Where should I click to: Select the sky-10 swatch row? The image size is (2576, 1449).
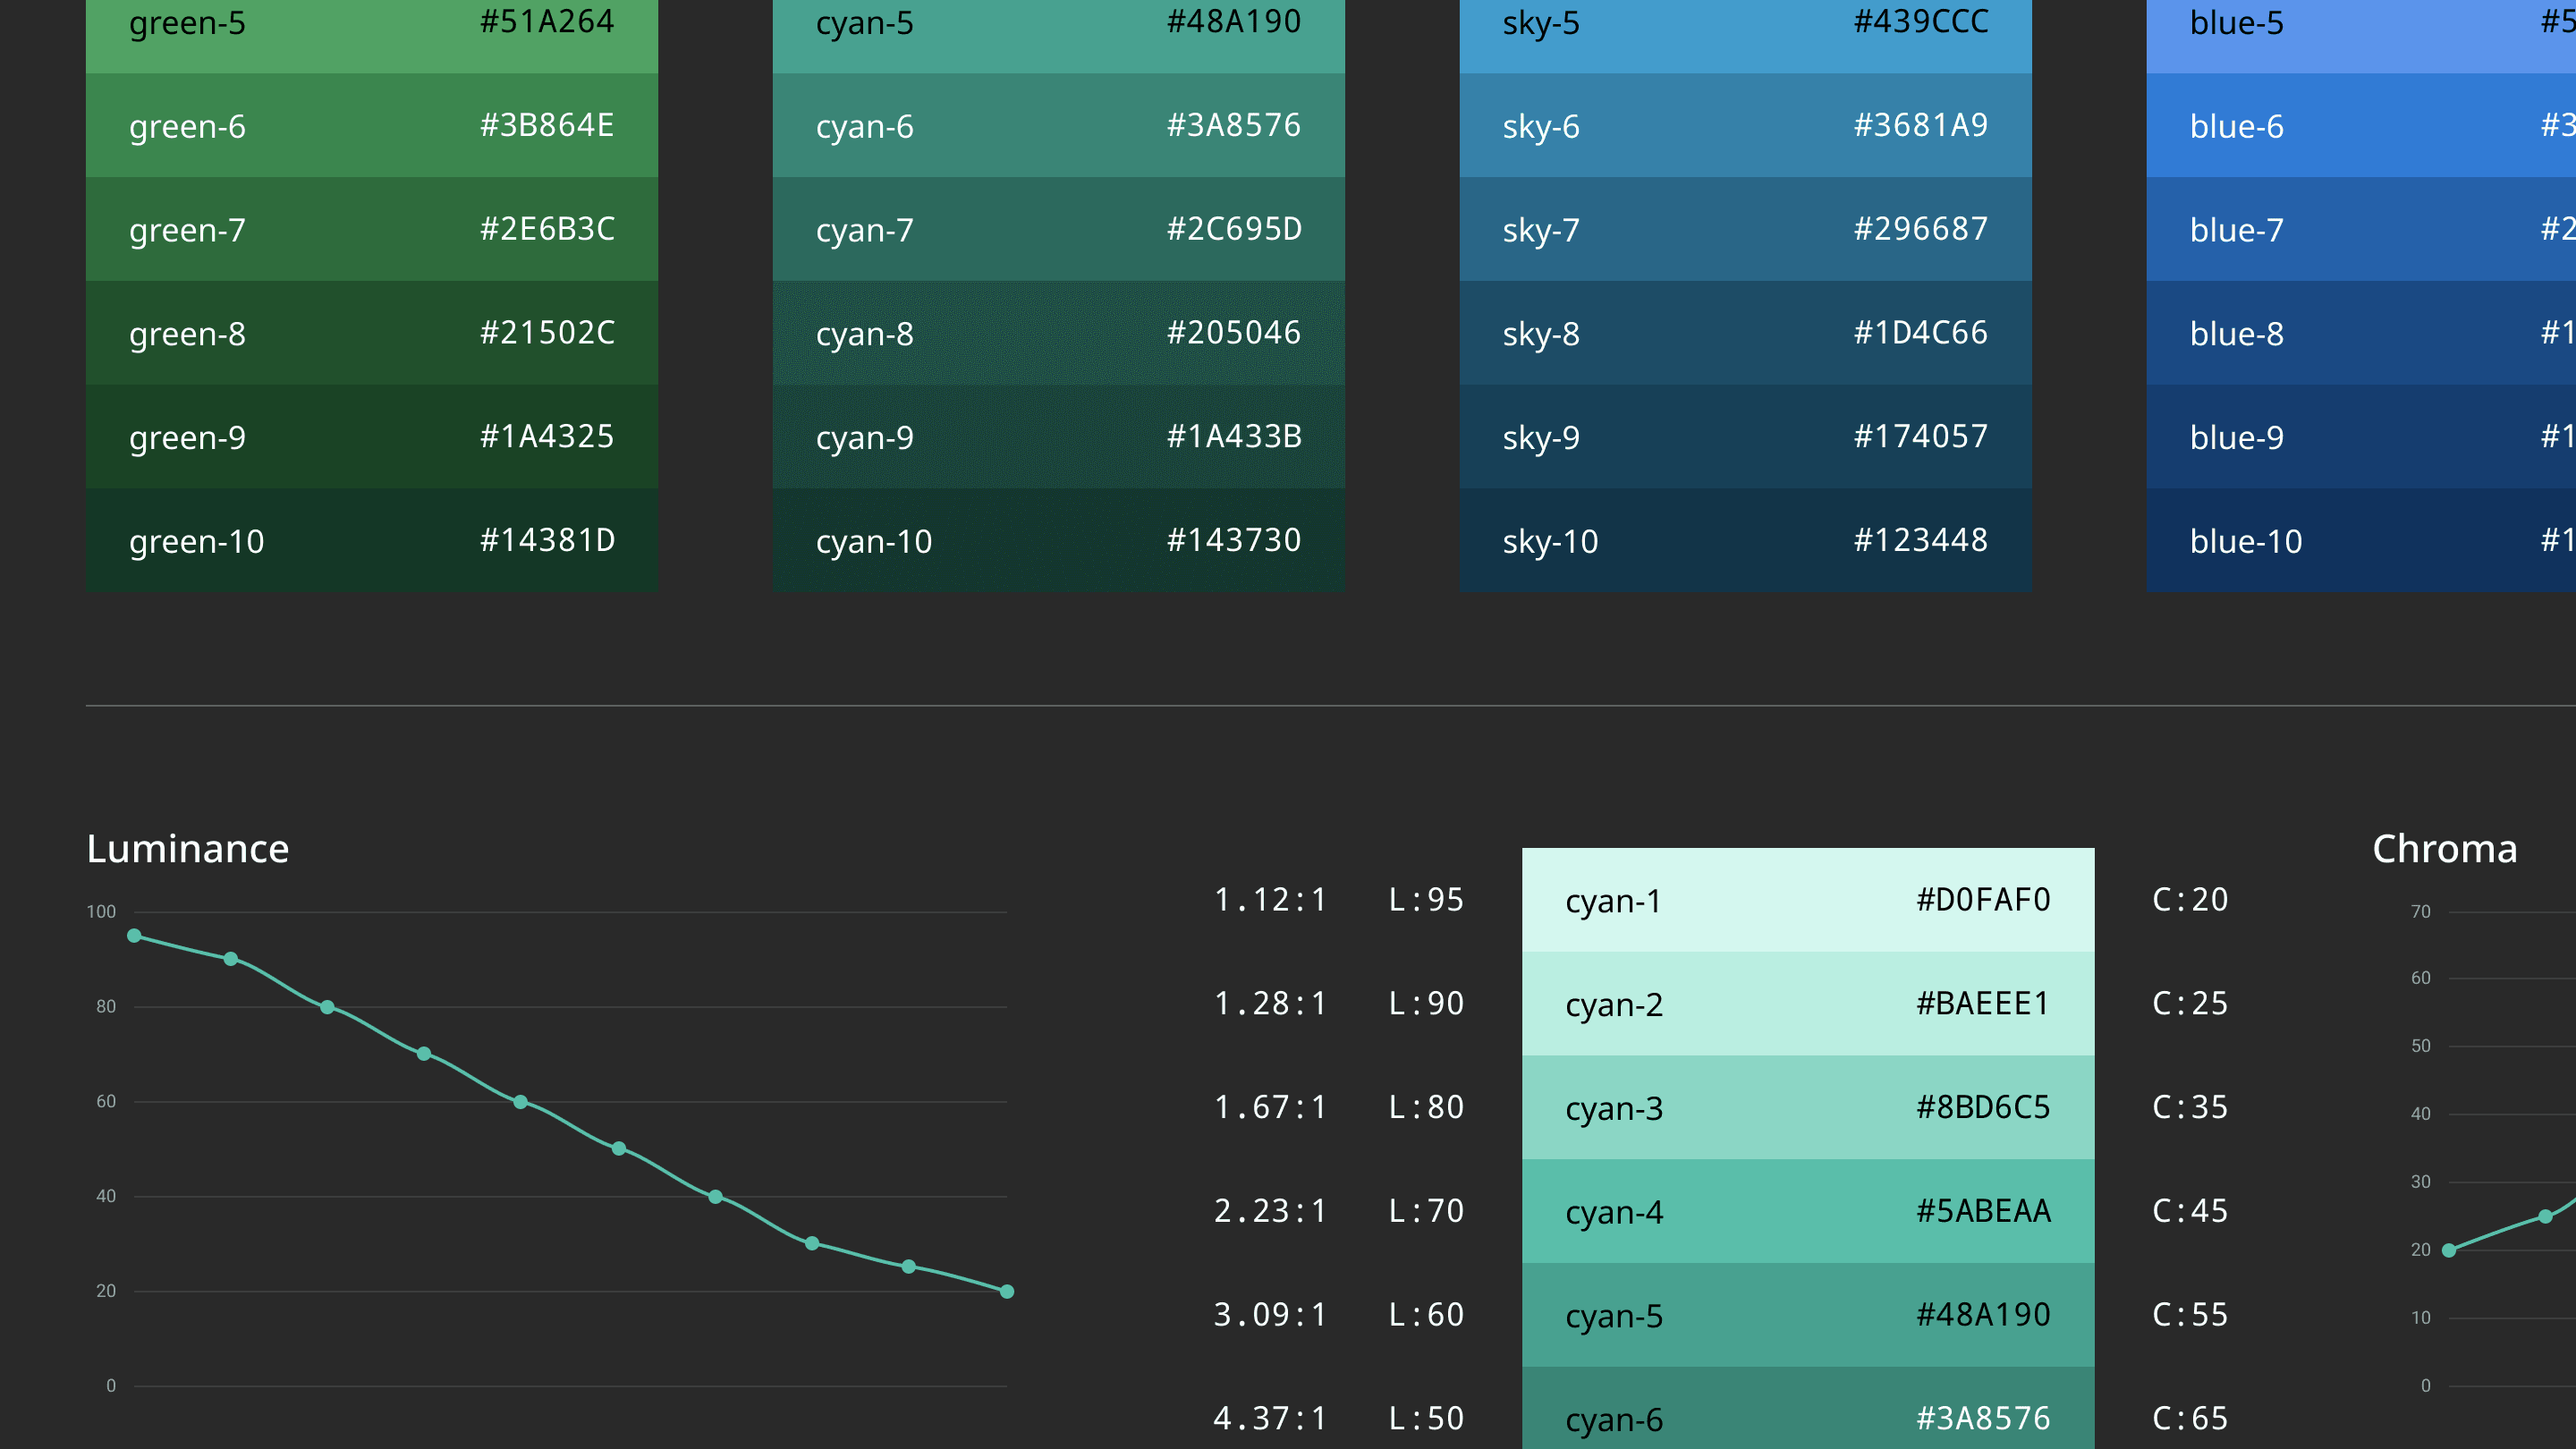(x=1745, y=541)
